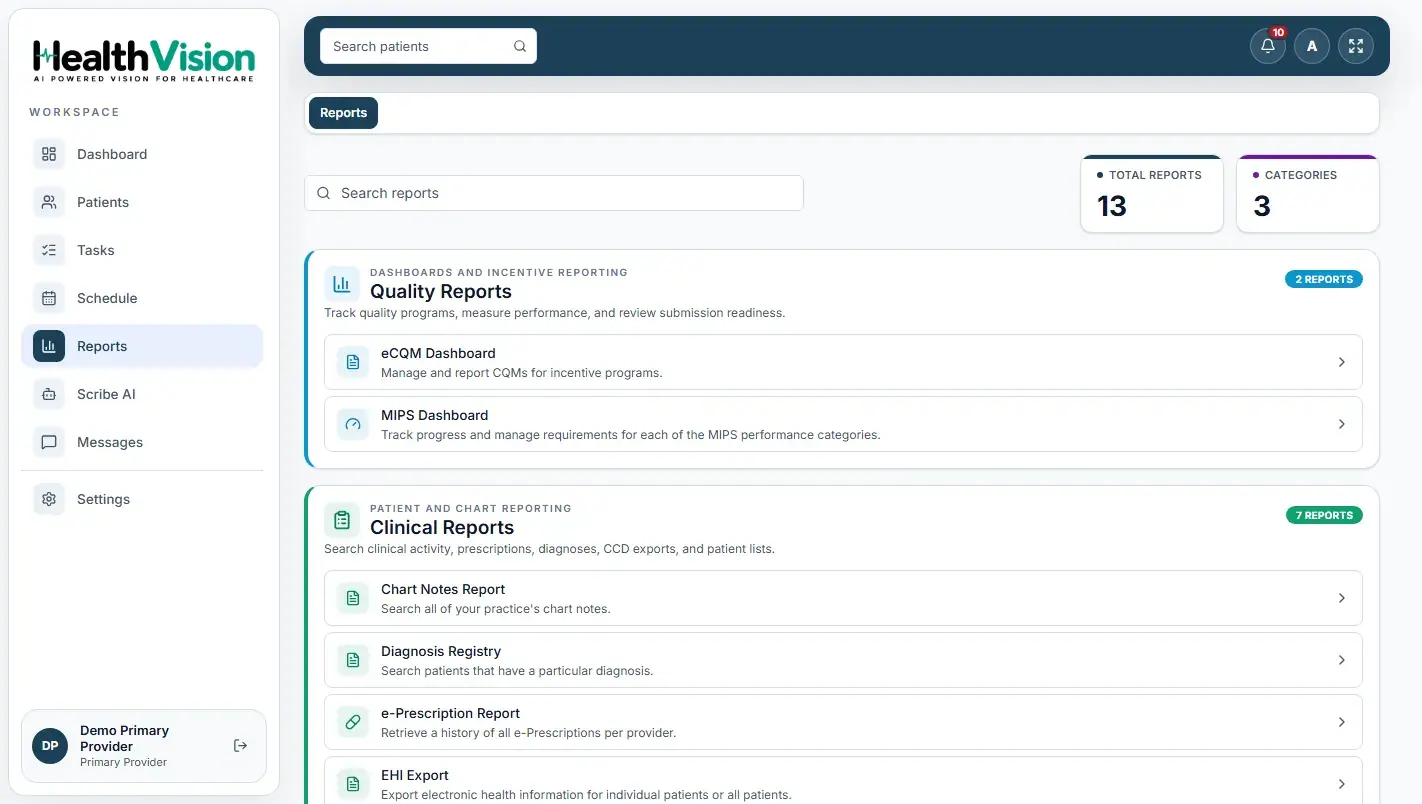
Task: Click the Schedule calendar icon
Action: (49, 298)
